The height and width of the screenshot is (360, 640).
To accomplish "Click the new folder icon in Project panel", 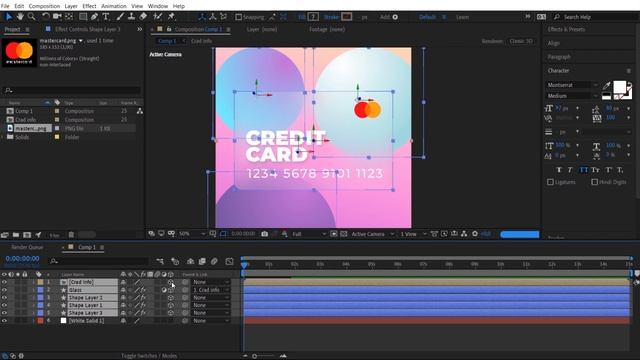I will click(16, 235).
